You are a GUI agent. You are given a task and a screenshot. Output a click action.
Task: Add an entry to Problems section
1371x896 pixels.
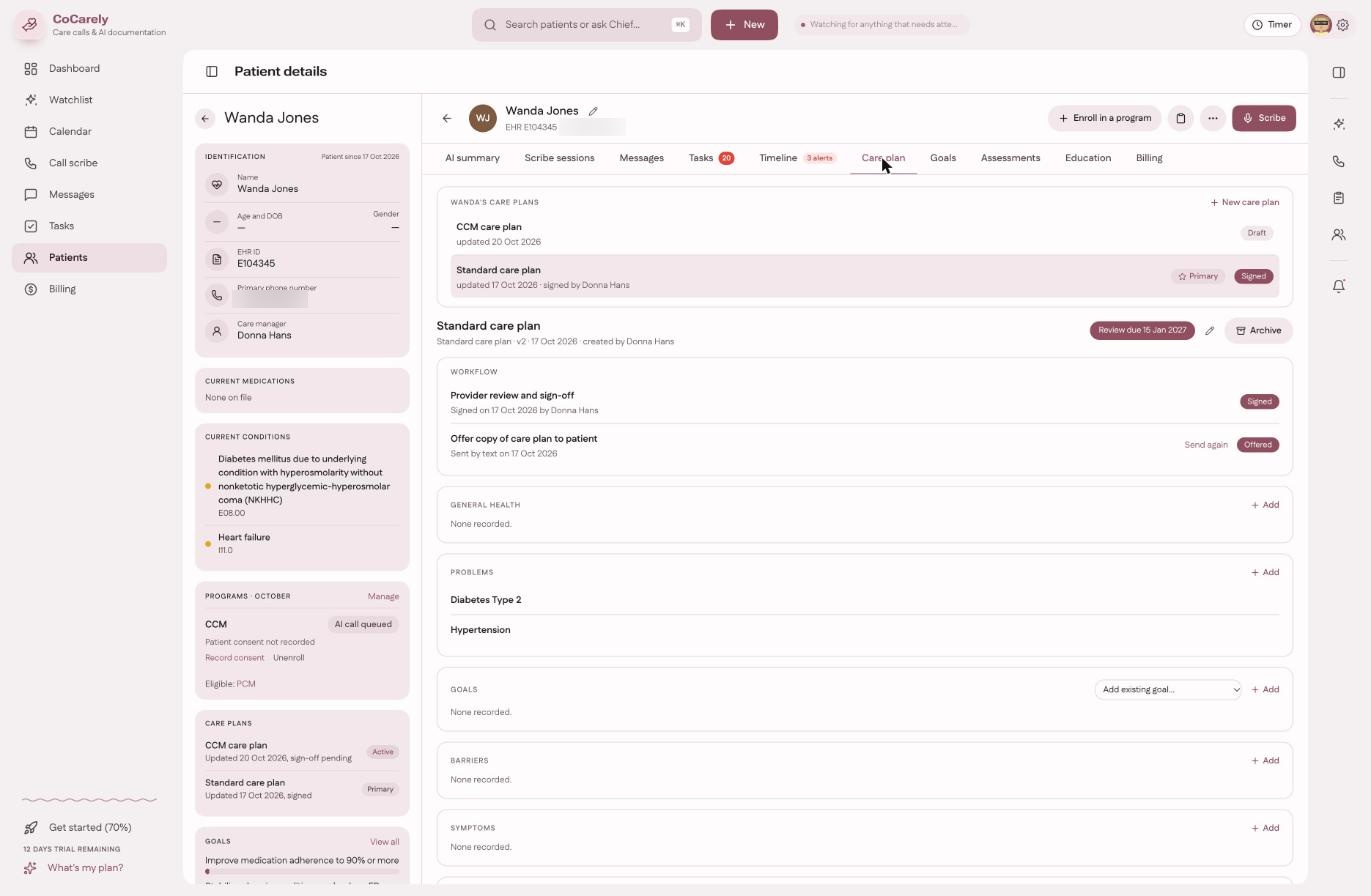(x=1265, y=573)
